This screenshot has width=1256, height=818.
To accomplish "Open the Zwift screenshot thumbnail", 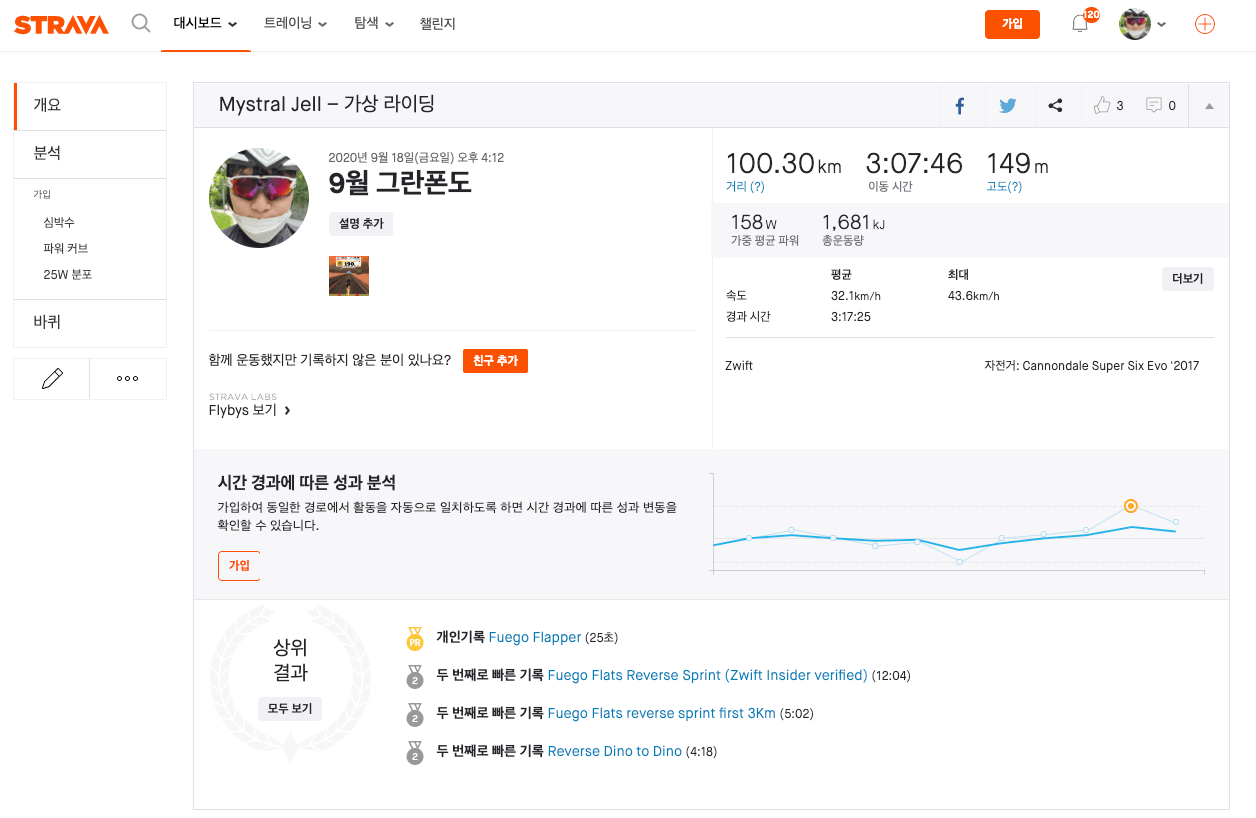I will [349, 276].
